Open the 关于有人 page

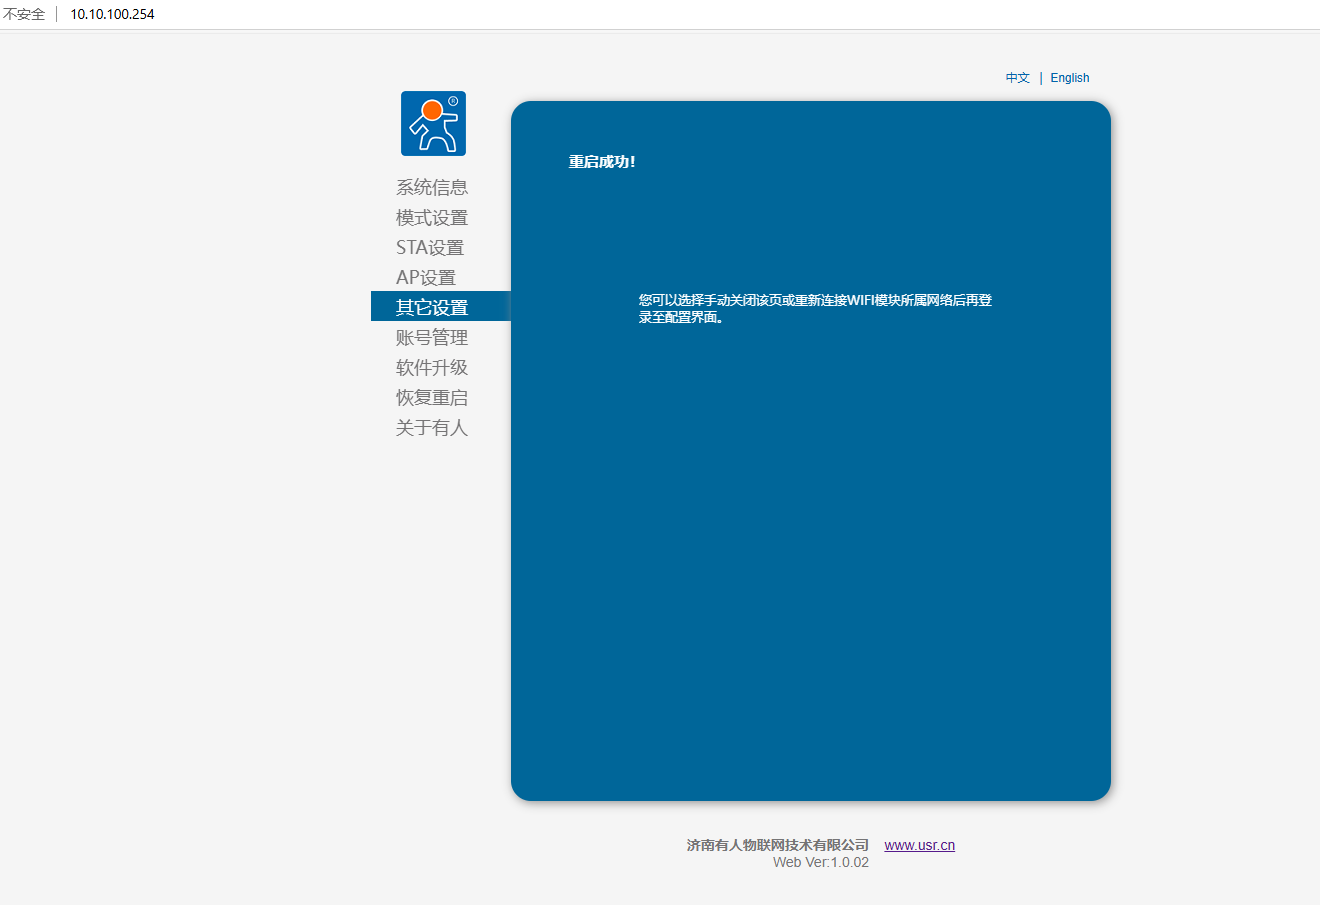431,427
